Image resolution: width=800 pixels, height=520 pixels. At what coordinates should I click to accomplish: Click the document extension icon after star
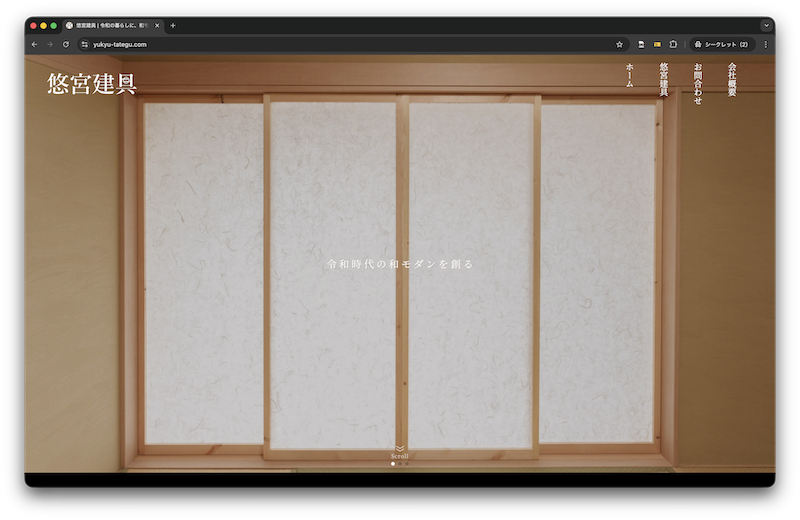[x=641, y=44]
